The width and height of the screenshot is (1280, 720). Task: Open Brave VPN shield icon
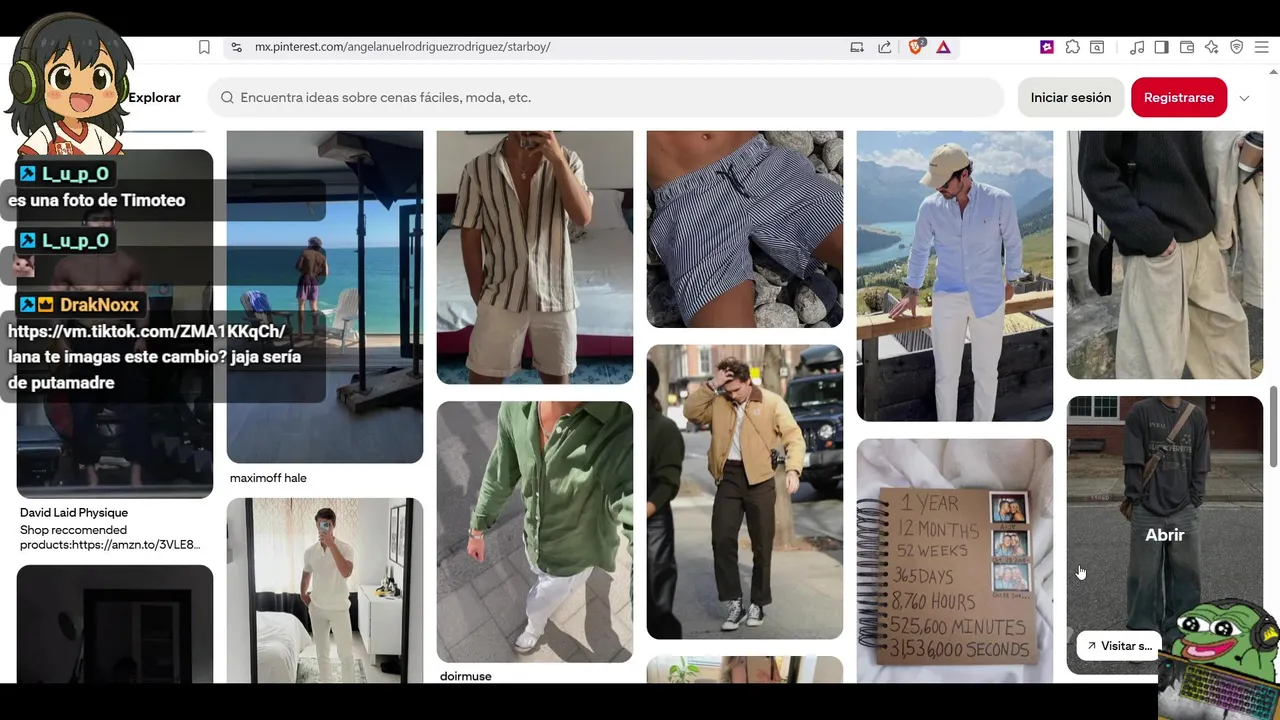(x=1237, y=47)
